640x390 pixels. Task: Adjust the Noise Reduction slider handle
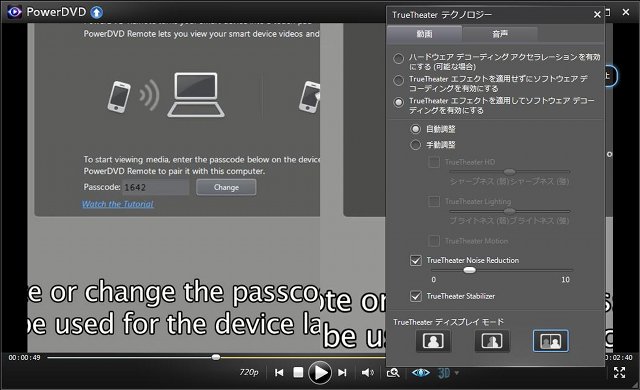(x=469, y=270)
